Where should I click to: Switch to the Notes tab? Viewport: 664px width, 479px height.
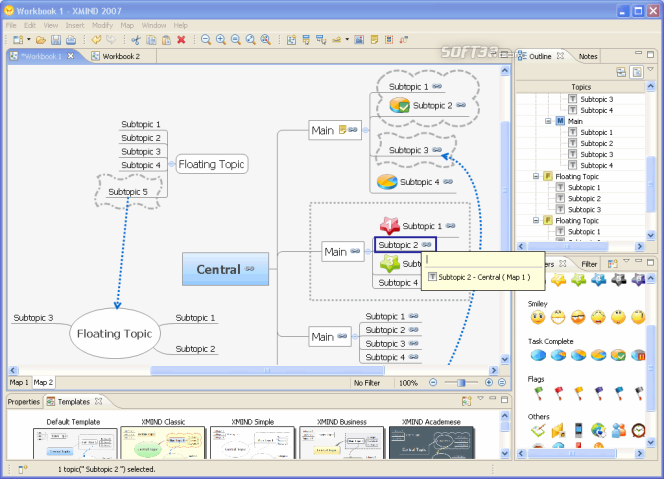coord(588,56)
